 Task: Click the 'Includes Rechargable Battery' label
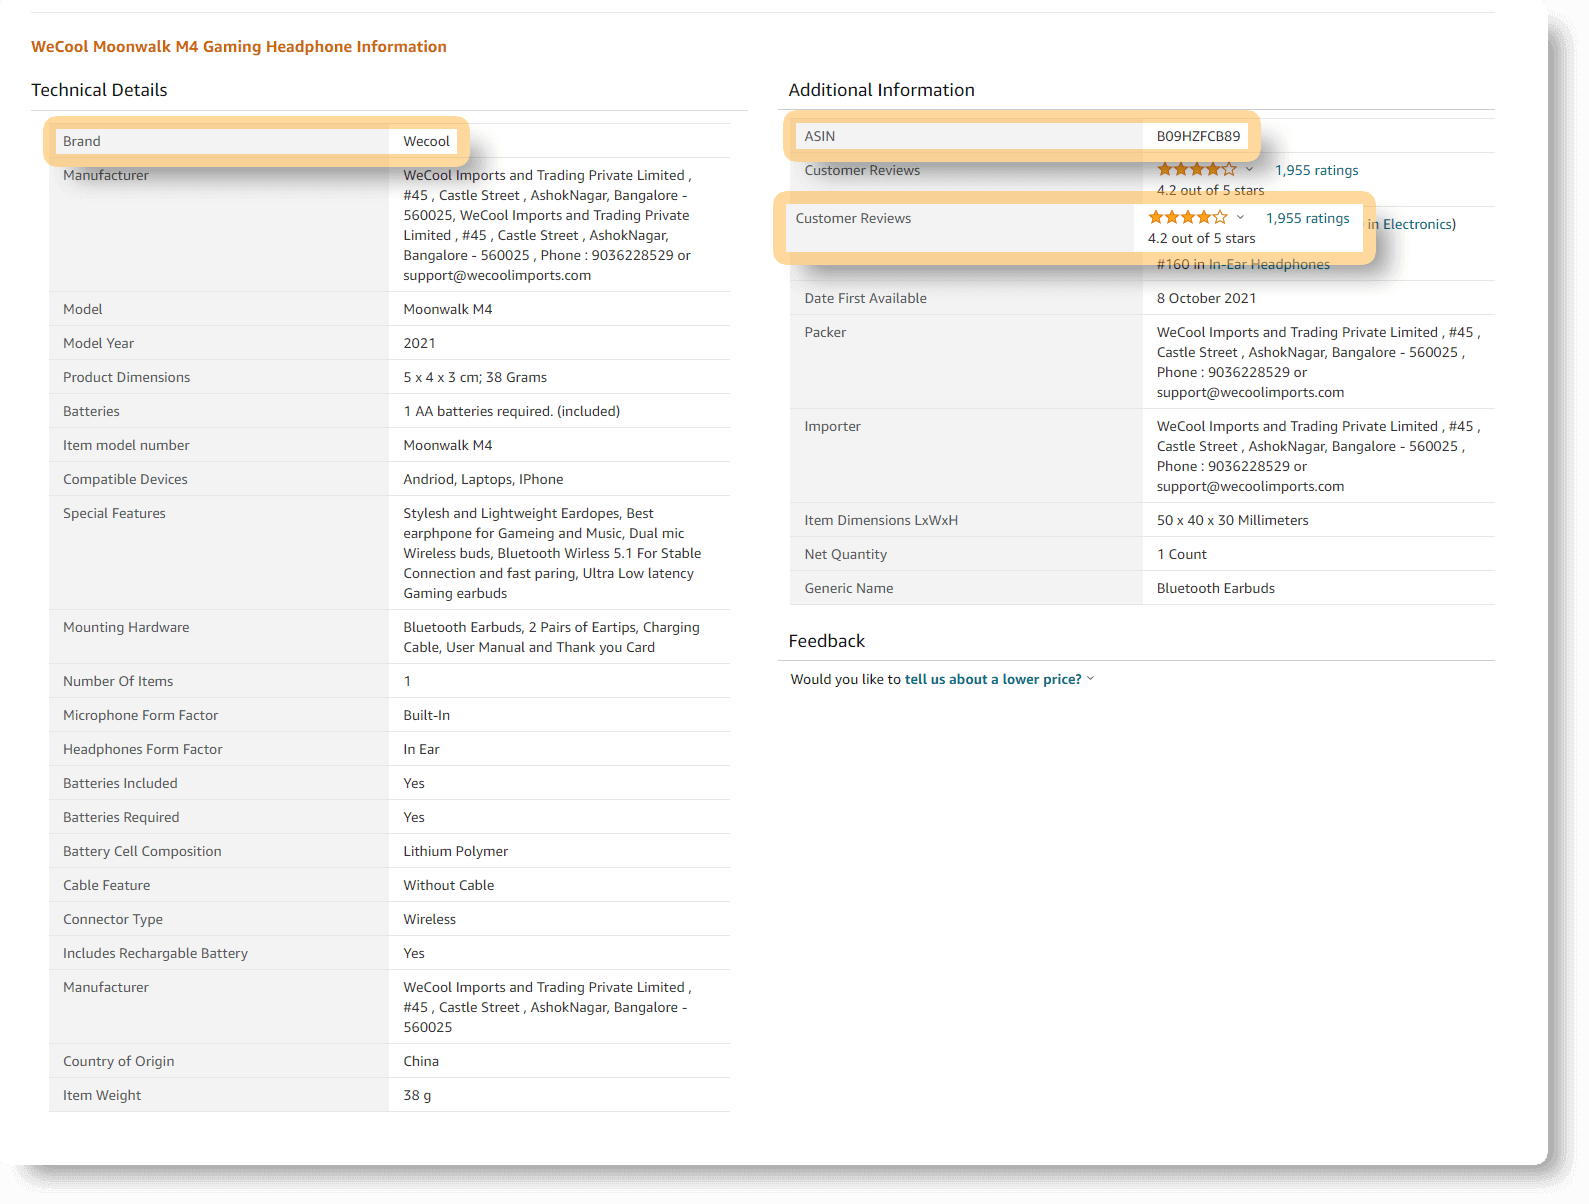tap(155, 953)
